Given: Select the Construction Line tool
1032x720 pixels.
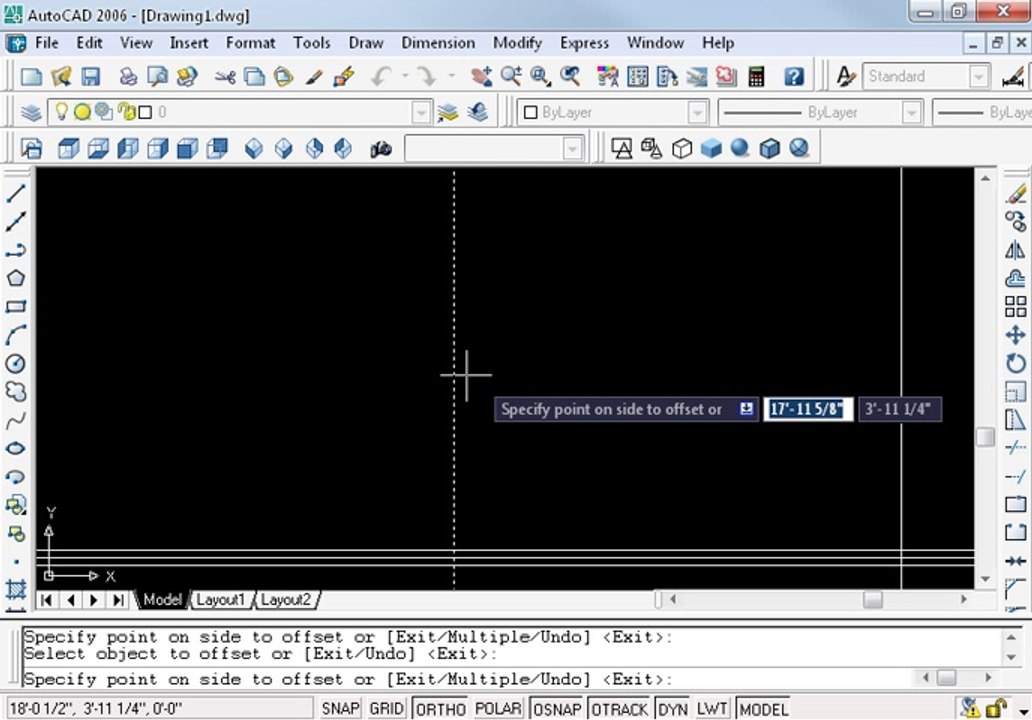Looking at the screenshot, I should coord(16,222).
